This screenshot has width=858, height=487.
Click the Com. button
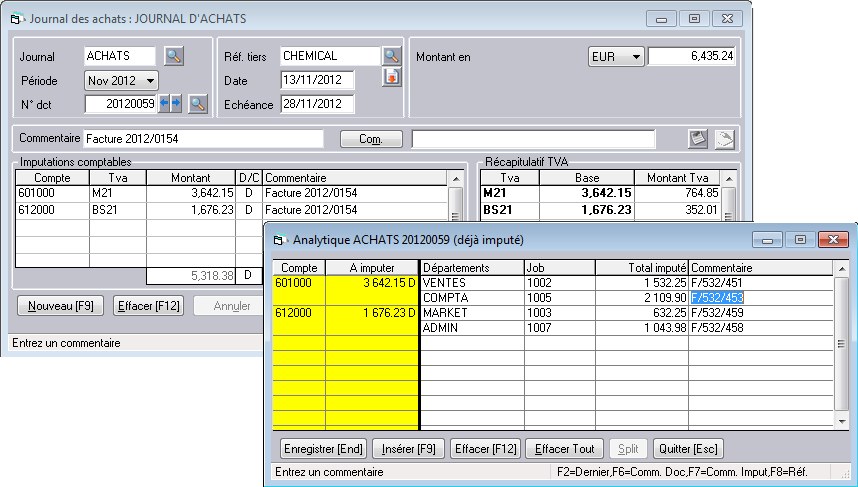371,139
